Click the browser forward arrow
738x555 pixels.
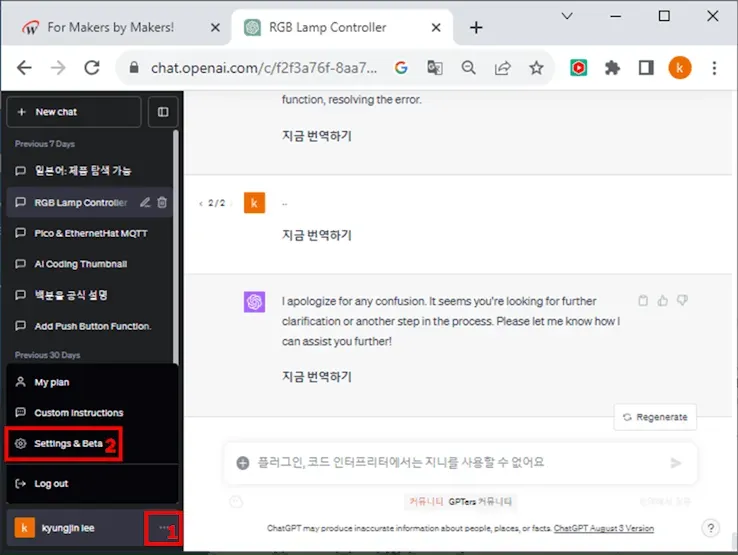point(58,68)
